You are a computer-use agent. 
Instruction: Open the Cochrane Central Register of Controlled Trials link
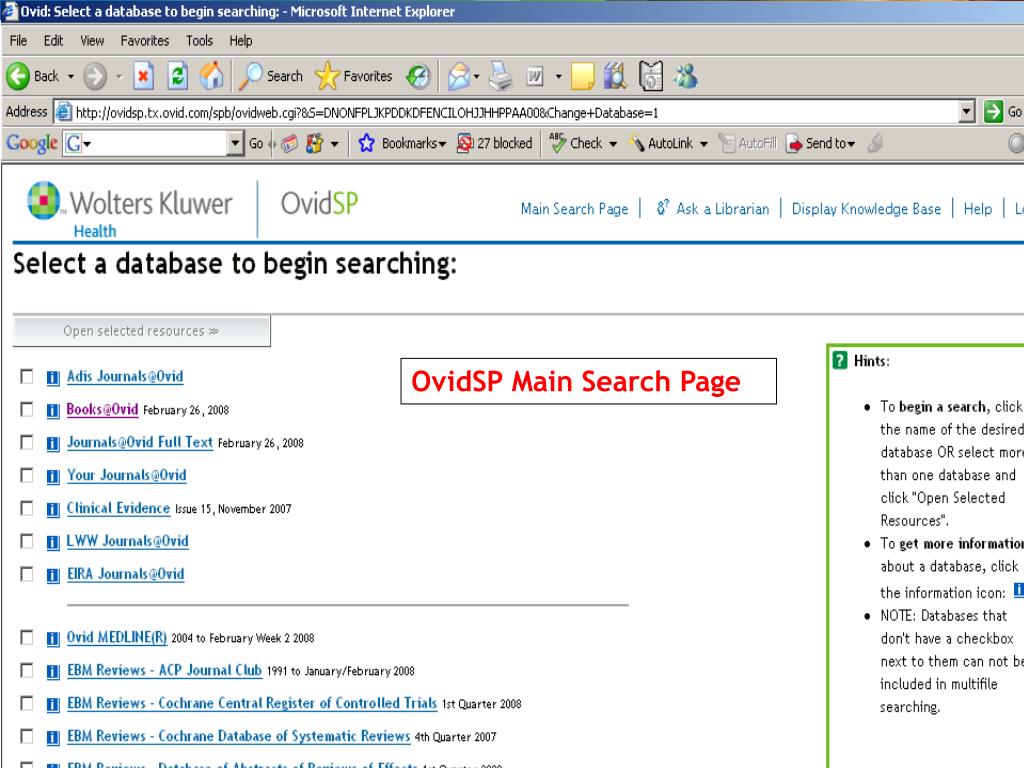tap(252, 703)
